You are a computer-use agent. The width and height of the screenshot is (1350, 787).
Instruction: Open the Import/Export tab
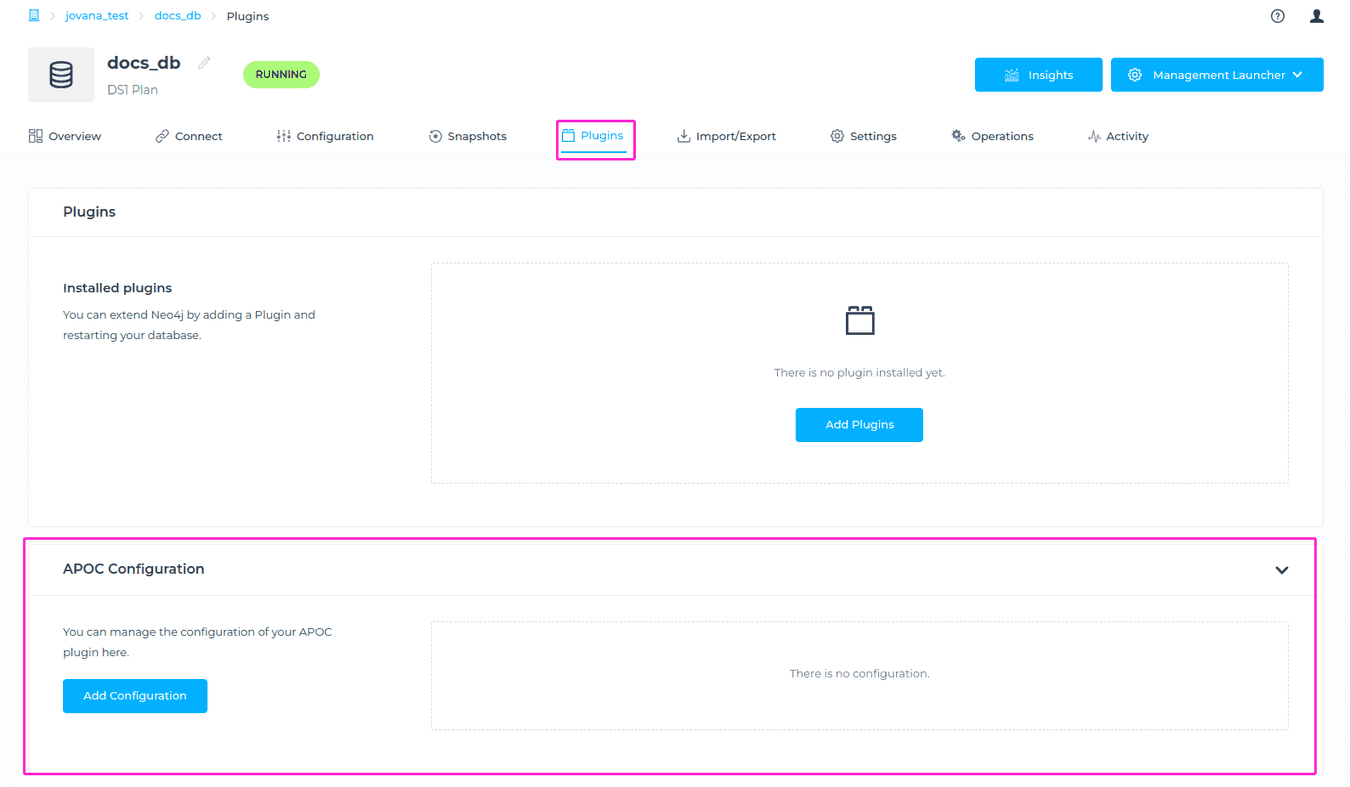[x=726, y=136]
